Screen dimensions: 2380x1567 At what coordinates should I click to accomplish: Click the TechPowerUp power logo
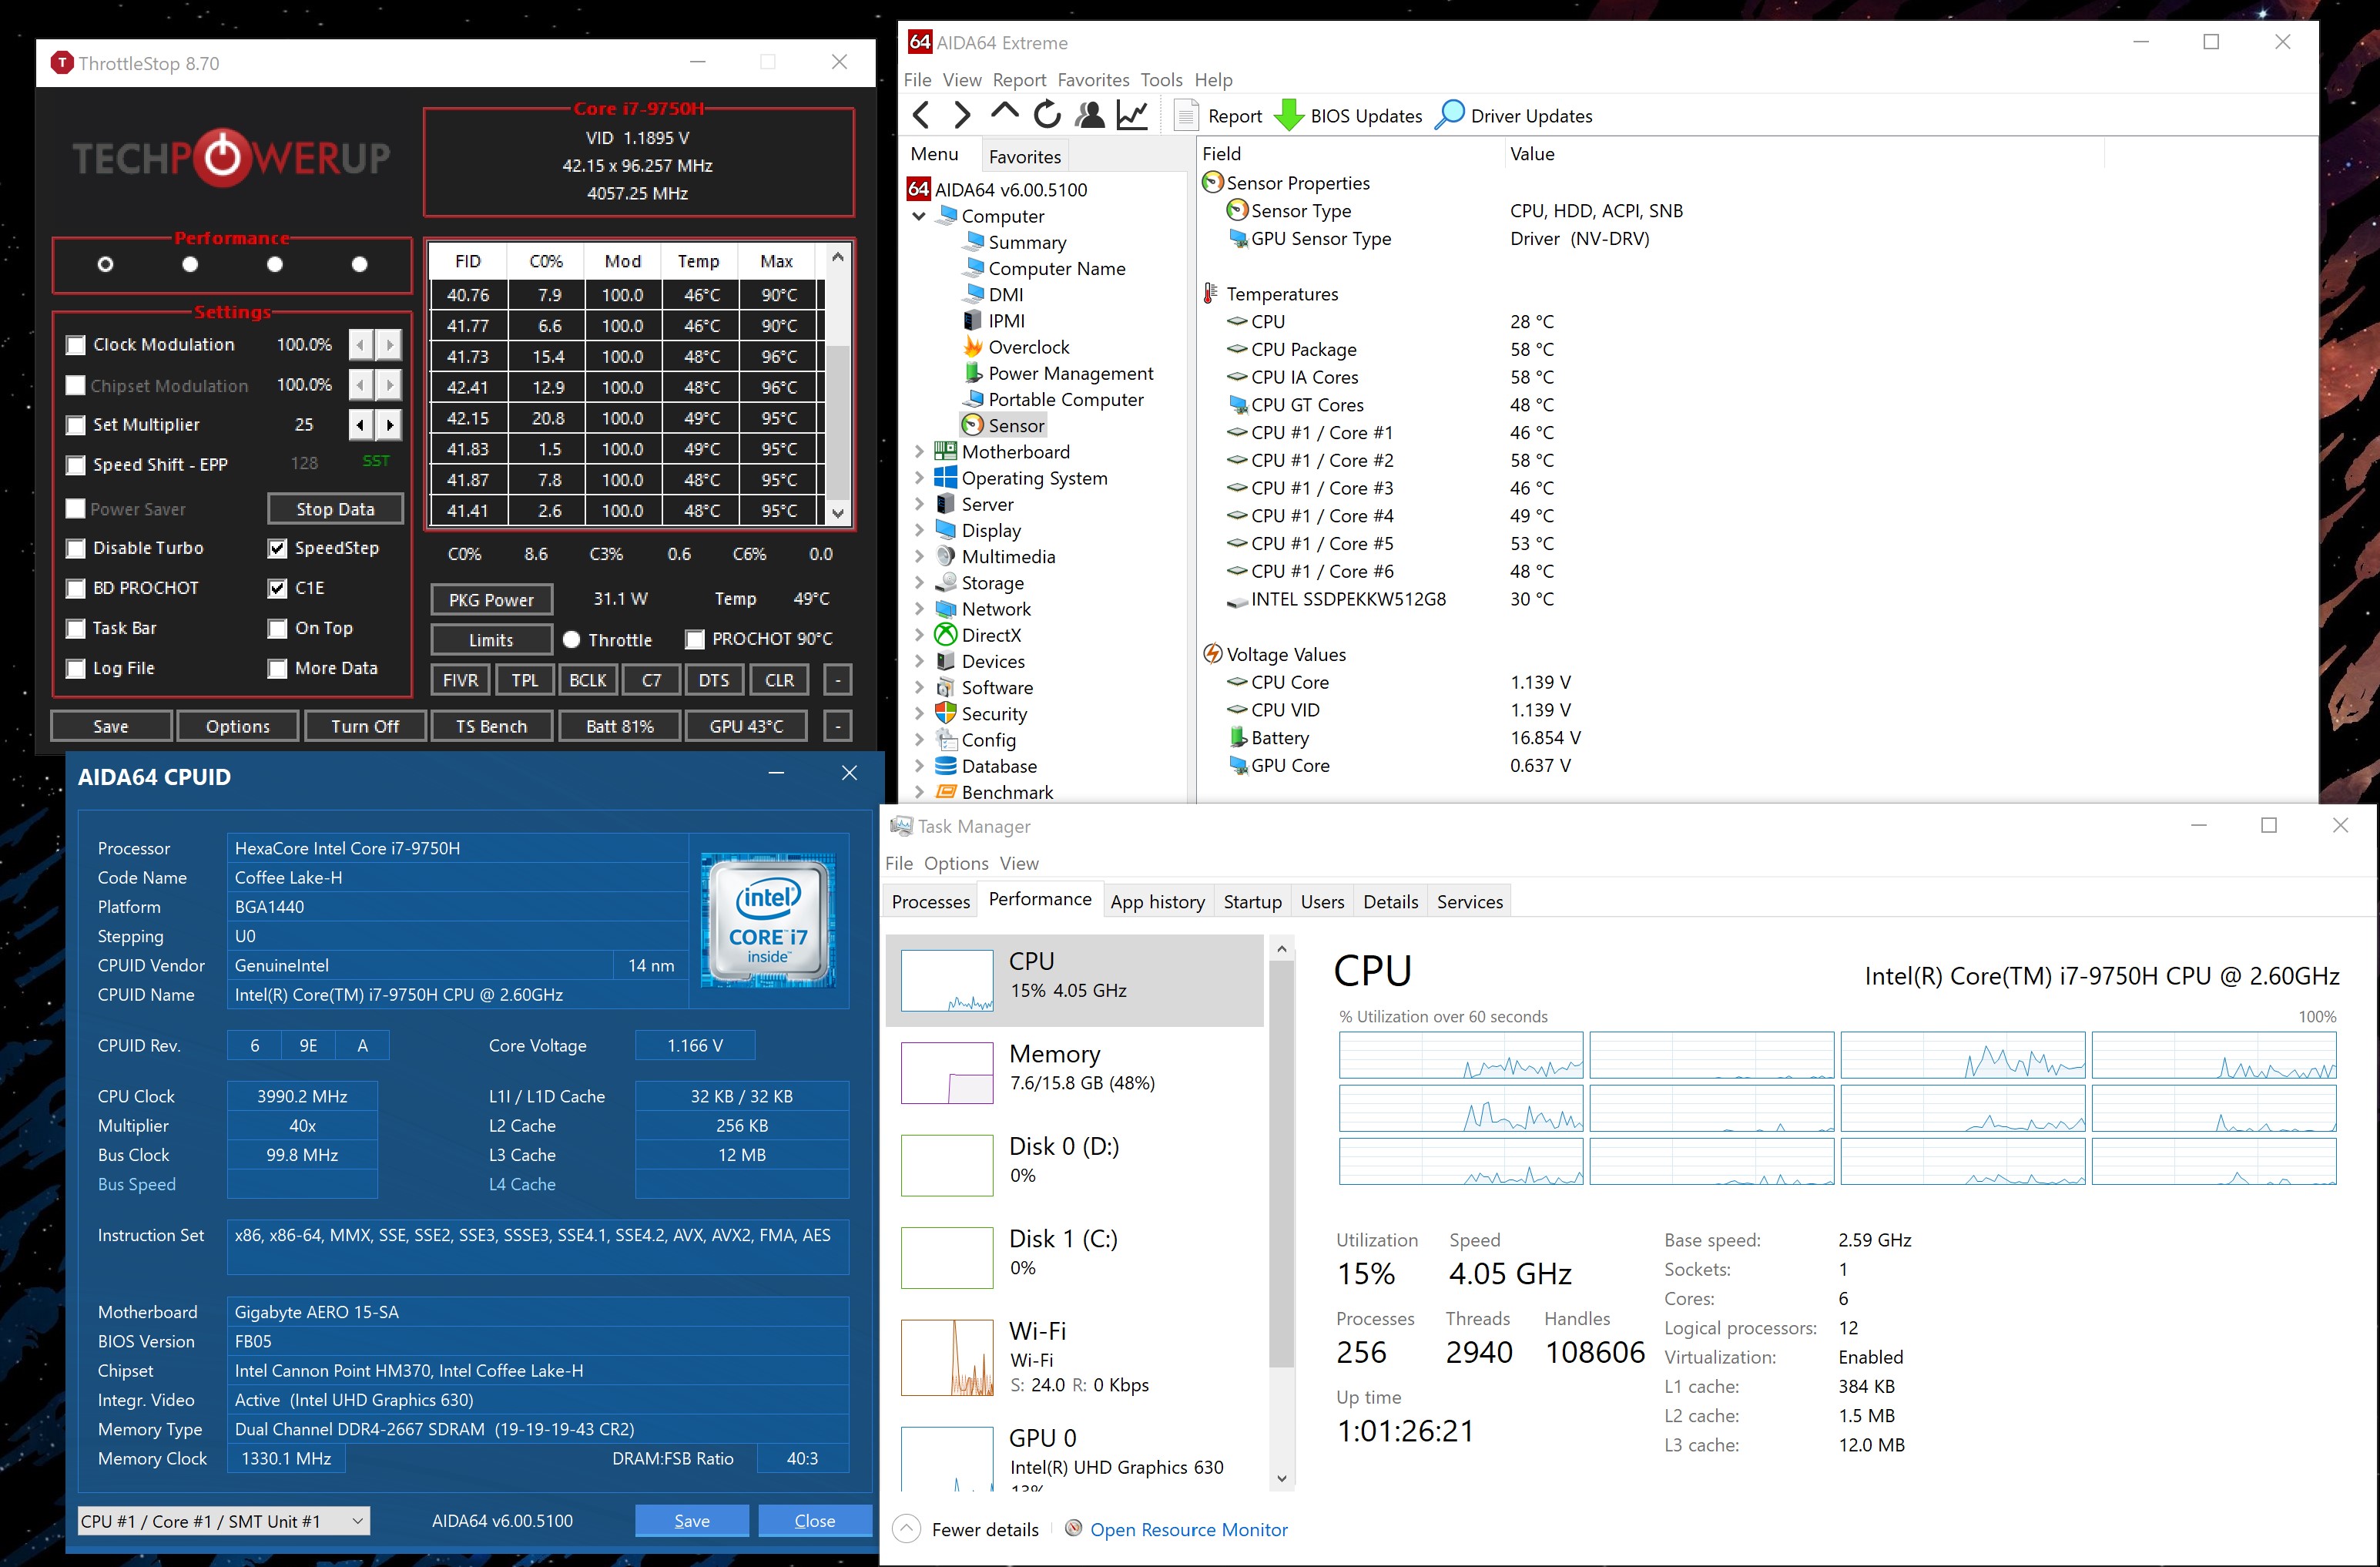(x=223, y=157)
